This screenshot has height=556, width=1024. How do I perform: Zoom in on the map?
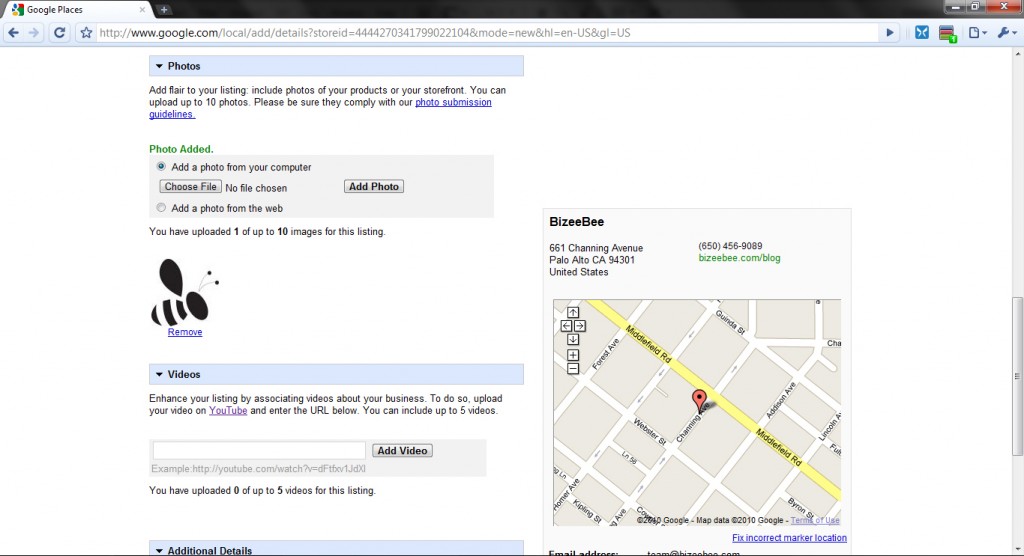[573, 355]
